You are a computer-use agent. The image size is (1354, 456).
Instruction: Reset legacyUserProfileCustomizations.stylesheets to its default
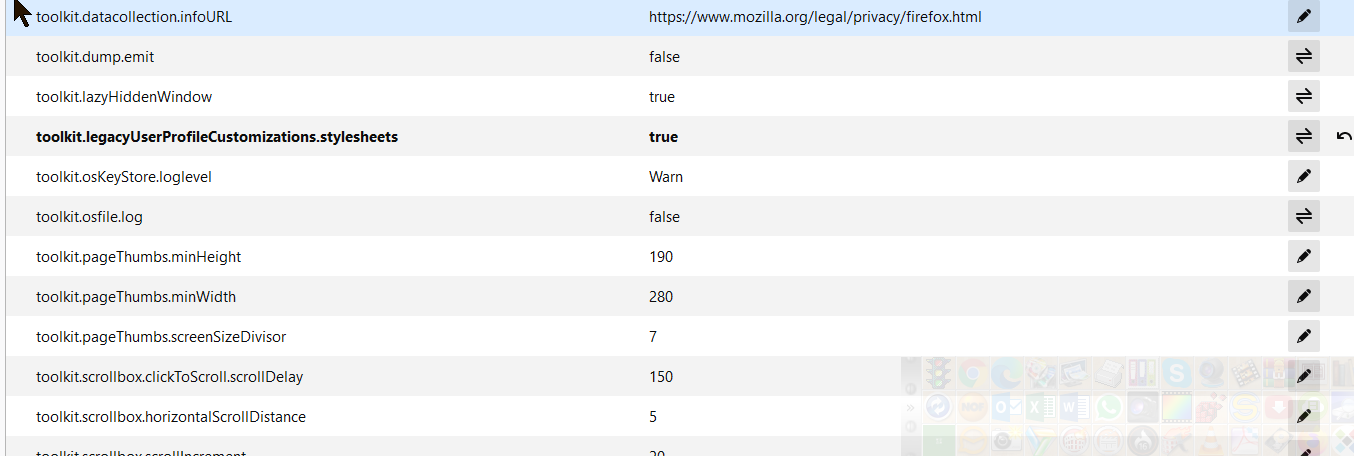pos(1344,137)
